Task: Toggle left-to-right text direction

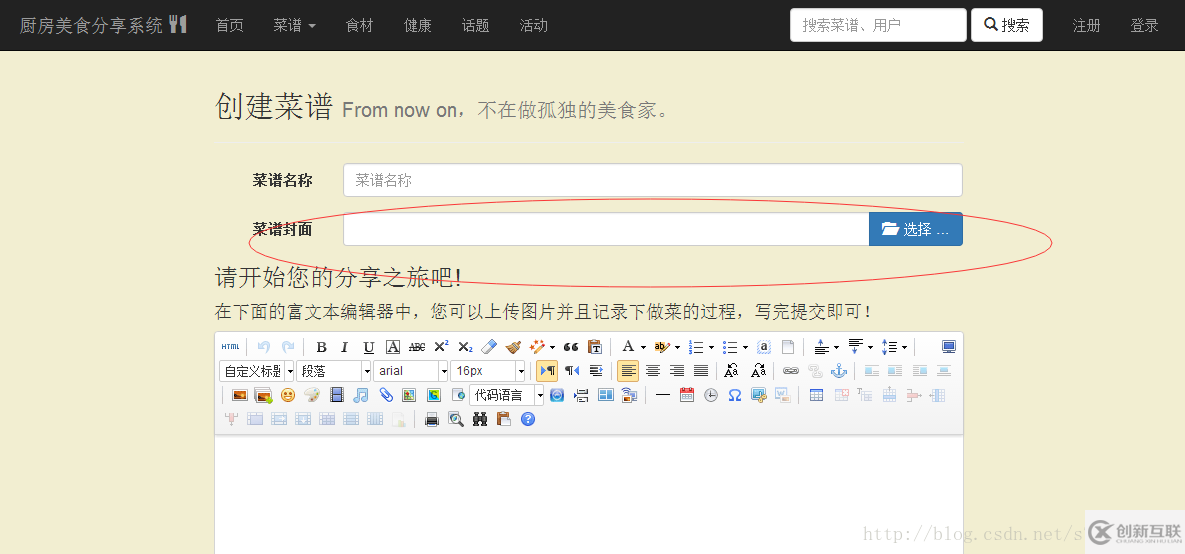Action: (x=547, y=371)
